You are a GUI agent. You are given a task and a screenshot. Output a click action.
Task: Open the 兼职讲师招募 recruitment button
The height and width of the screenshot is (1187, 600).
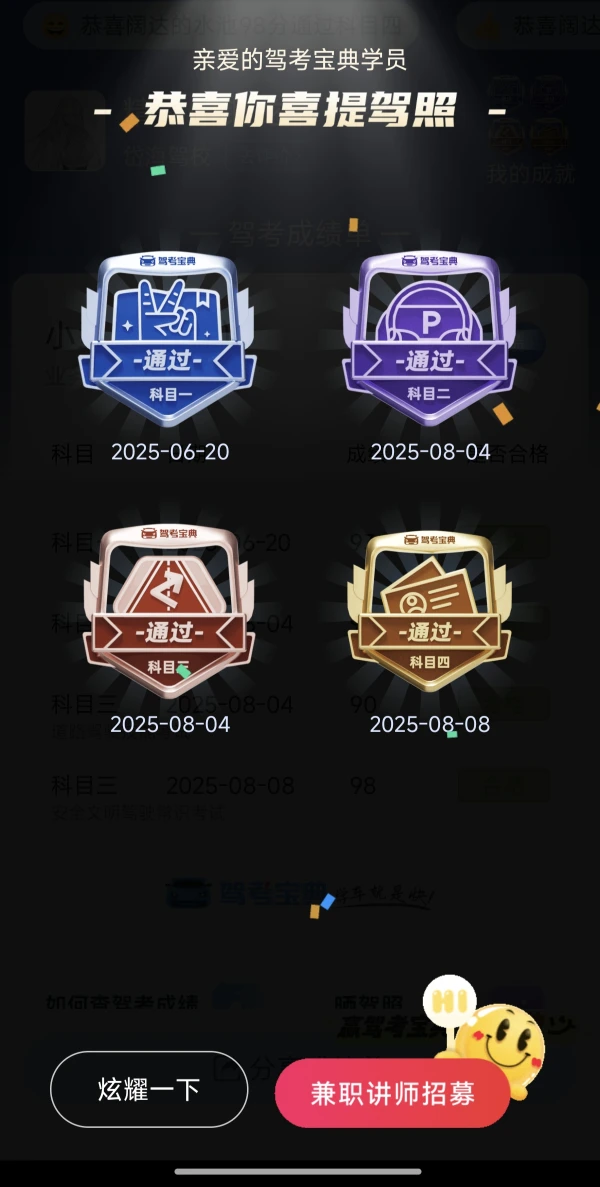tap(393, 1092)
